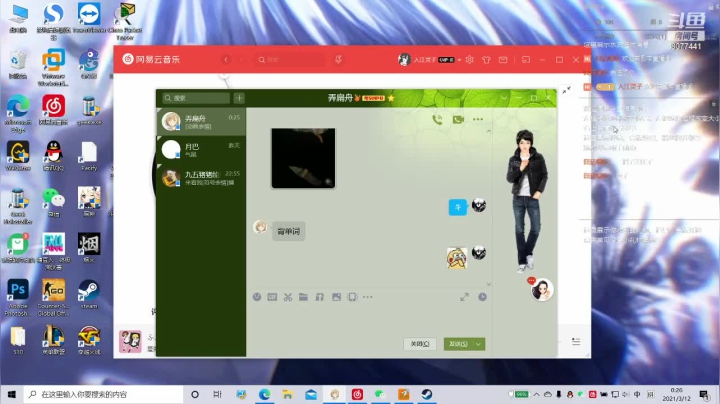Viewport: 720px width, 404px height.
Task: Open Steam from the taskbar
Action: coord(427,394)
